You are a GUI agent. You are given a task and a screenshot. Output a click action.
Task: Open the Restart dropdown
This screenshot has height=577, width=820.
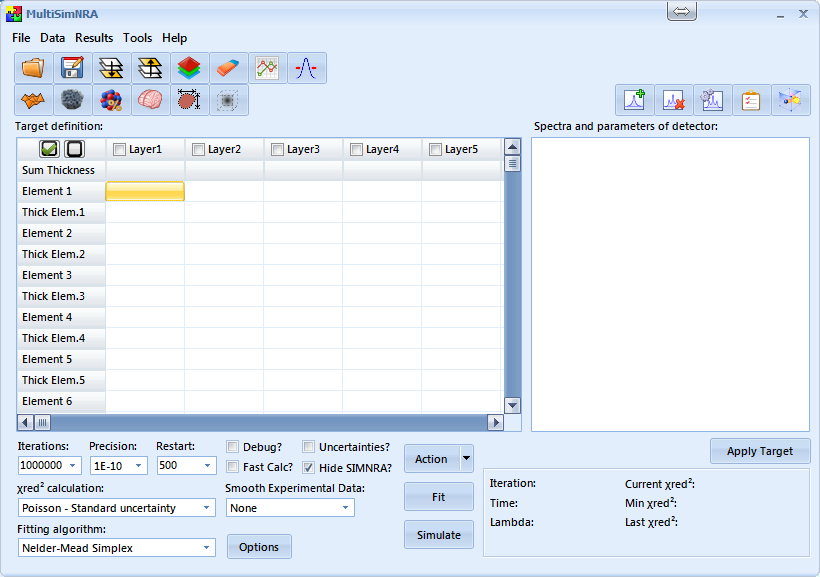pyautogui.click(x=208, y=465)
